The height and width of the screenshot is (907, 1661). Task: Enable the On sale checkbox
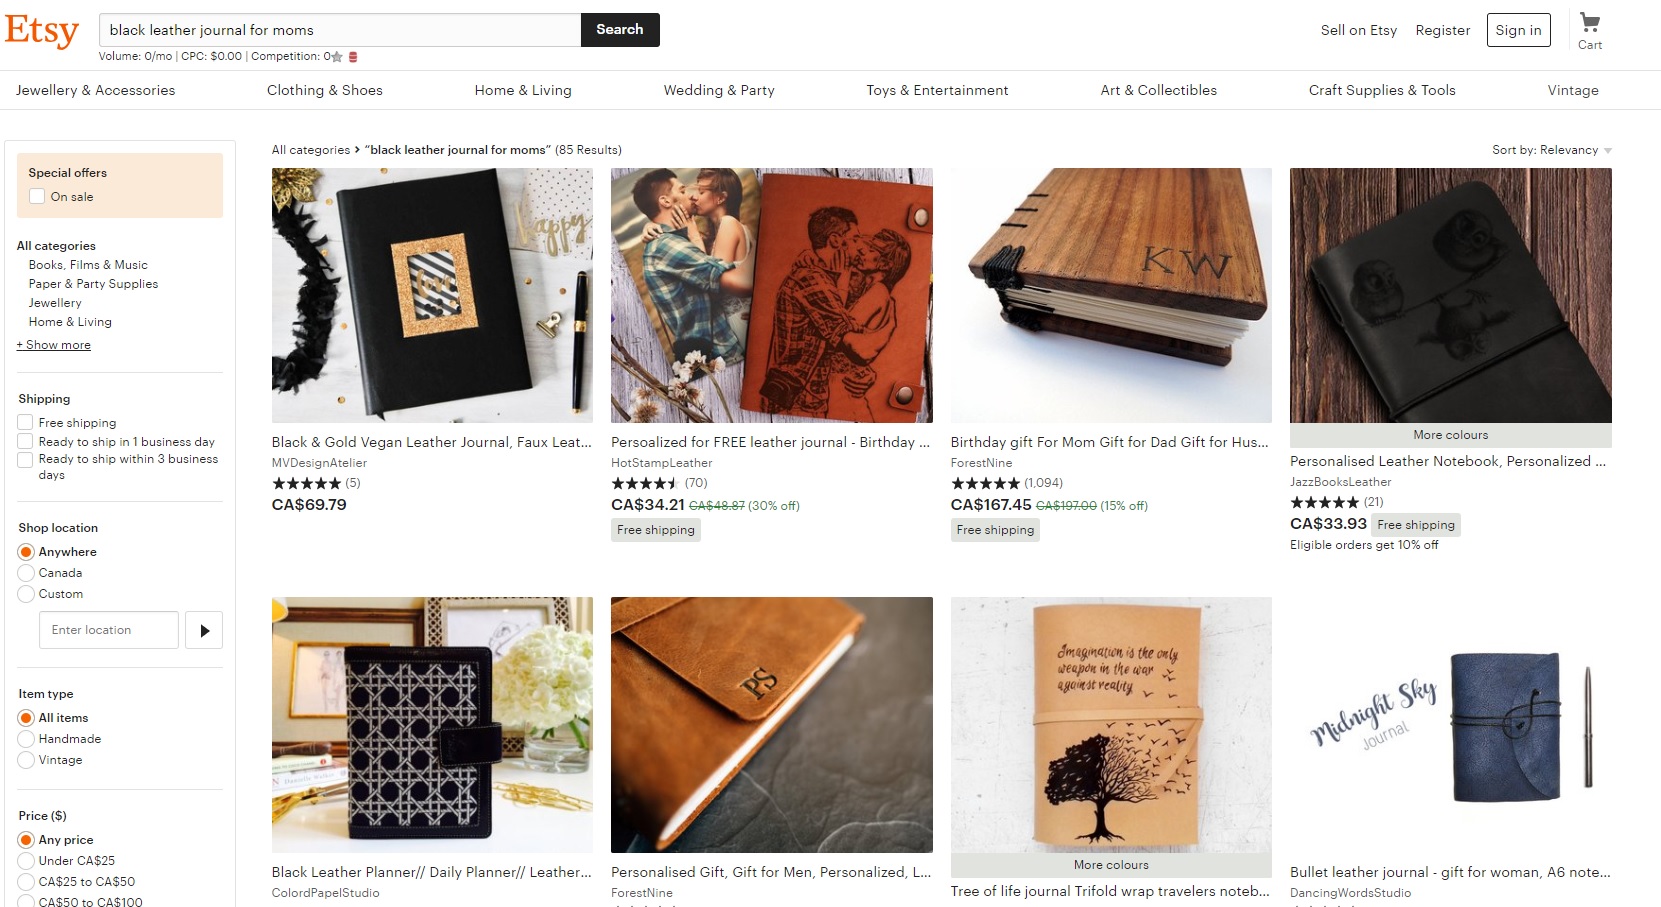(x=37, y=197)
